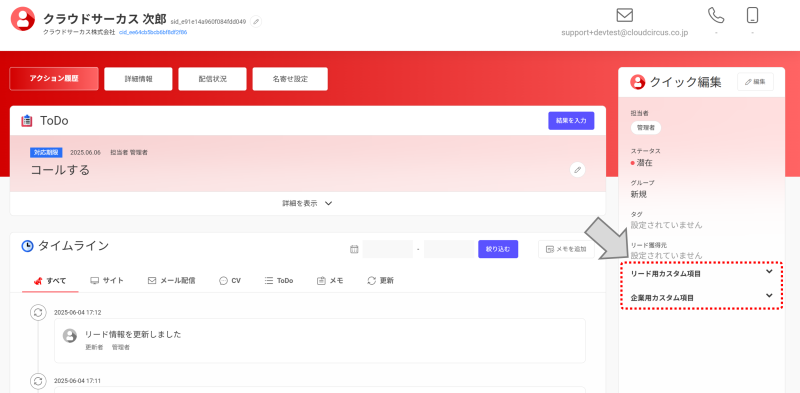Select the 更新 timeline tab
800x393 pixels.
tap(380, 281)
